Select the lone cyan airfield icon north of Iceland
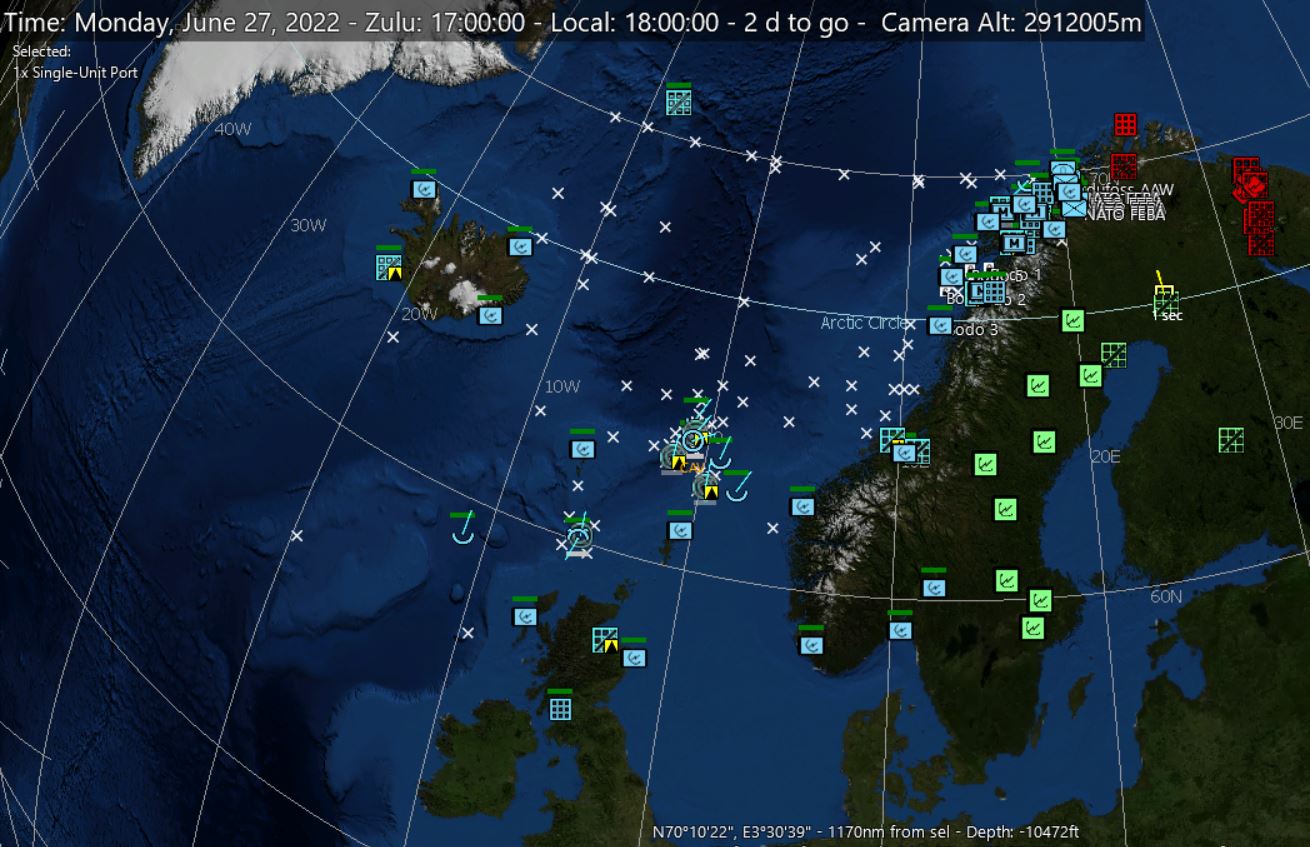Viewport: 1310px width, 847px height. [679, 102]
